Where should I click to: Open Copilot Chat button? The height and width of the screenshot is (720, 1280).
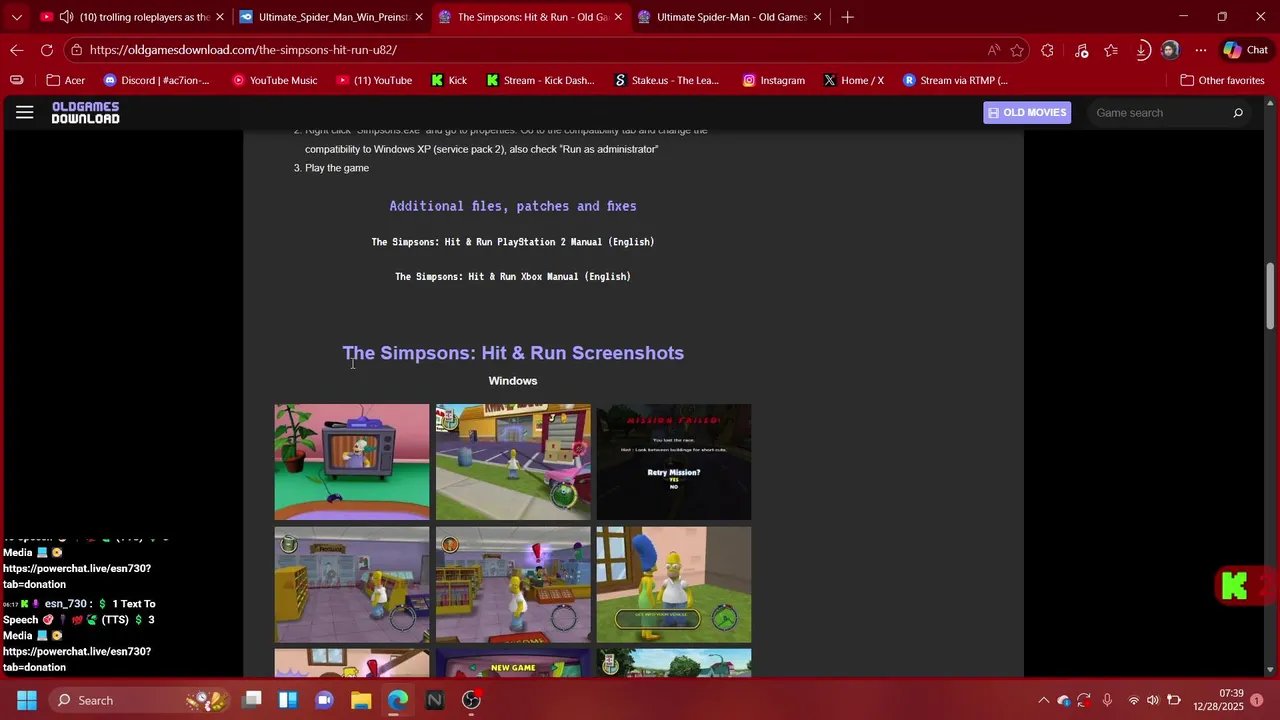pos(1245,50)
